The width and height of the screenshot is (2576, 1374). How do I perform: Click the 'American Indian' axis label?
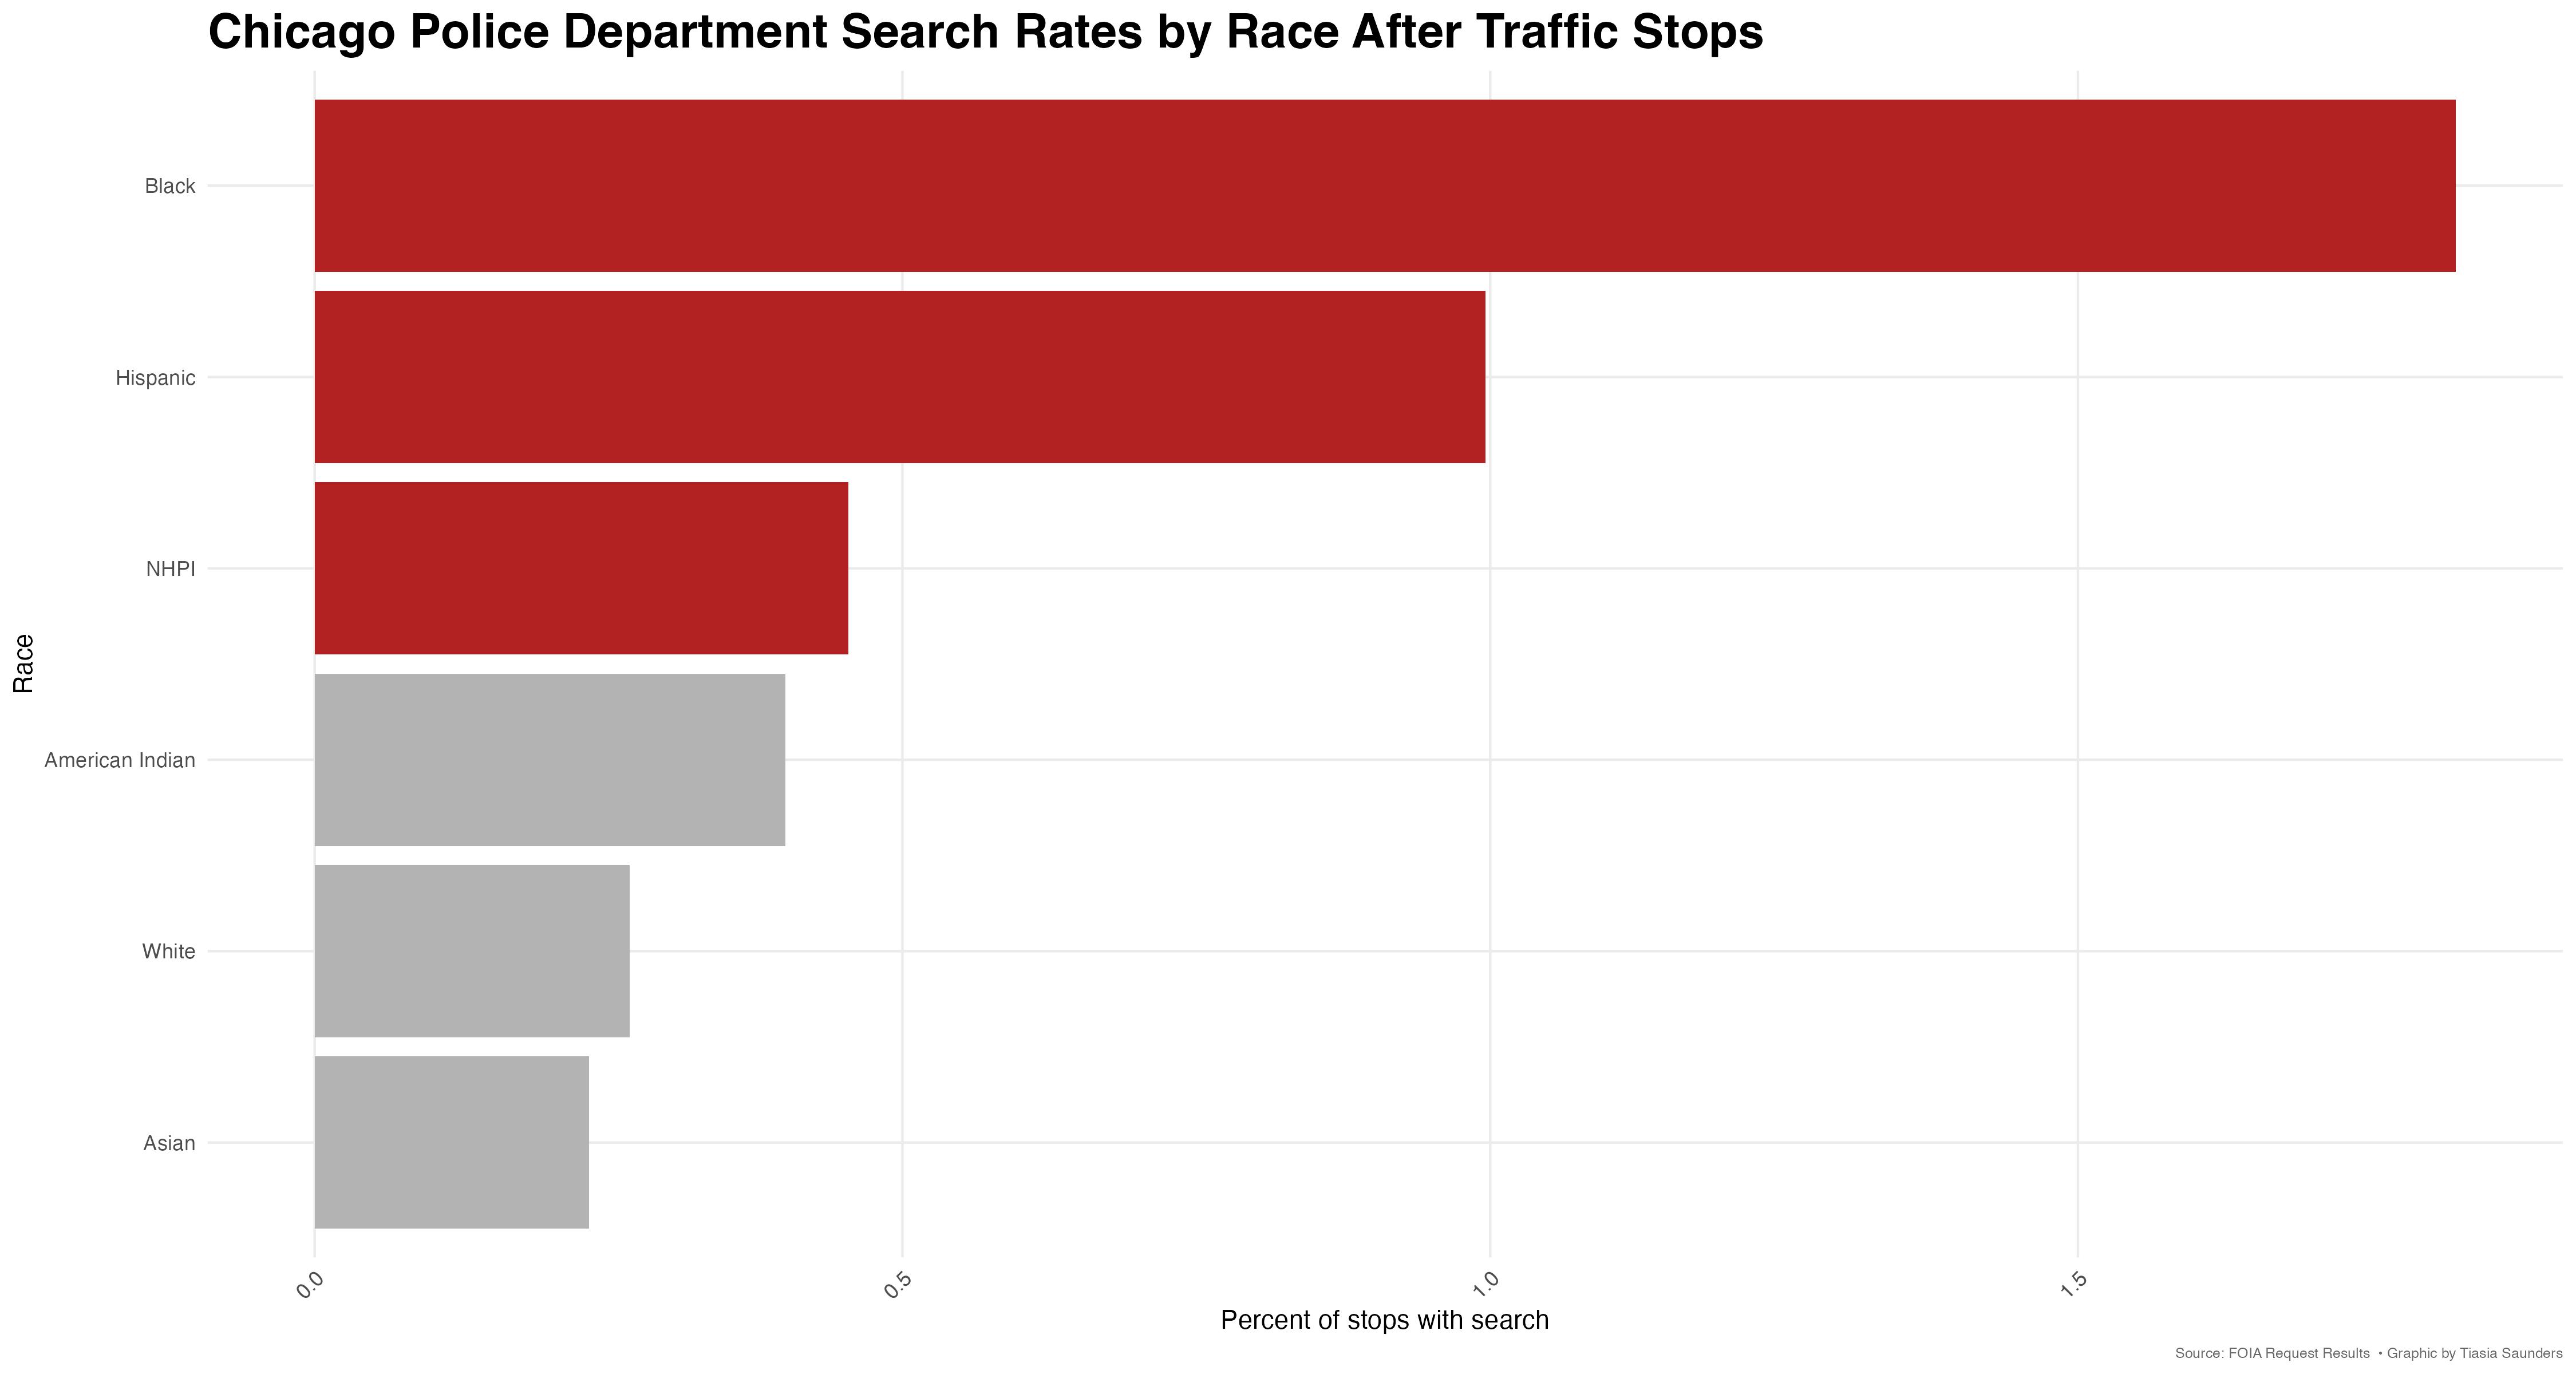pyautogui.click(x=120, y=760)
